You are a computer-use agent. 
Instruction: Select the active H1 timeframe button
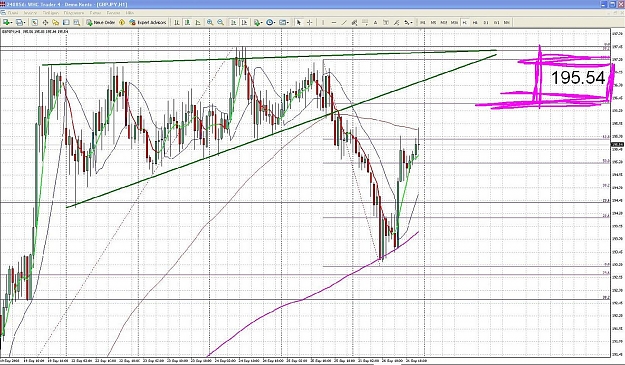(x=464, y=22)
